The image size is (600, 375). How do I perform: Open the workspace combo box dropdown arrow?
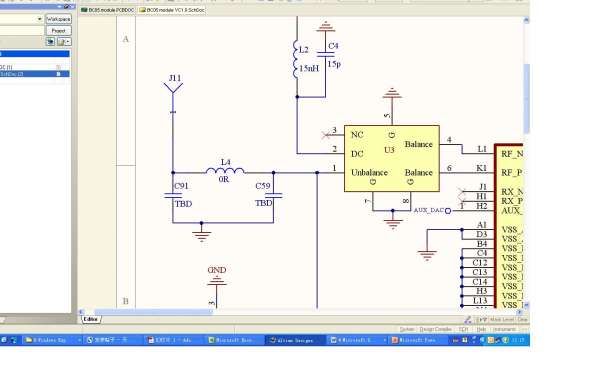point(39,19)
